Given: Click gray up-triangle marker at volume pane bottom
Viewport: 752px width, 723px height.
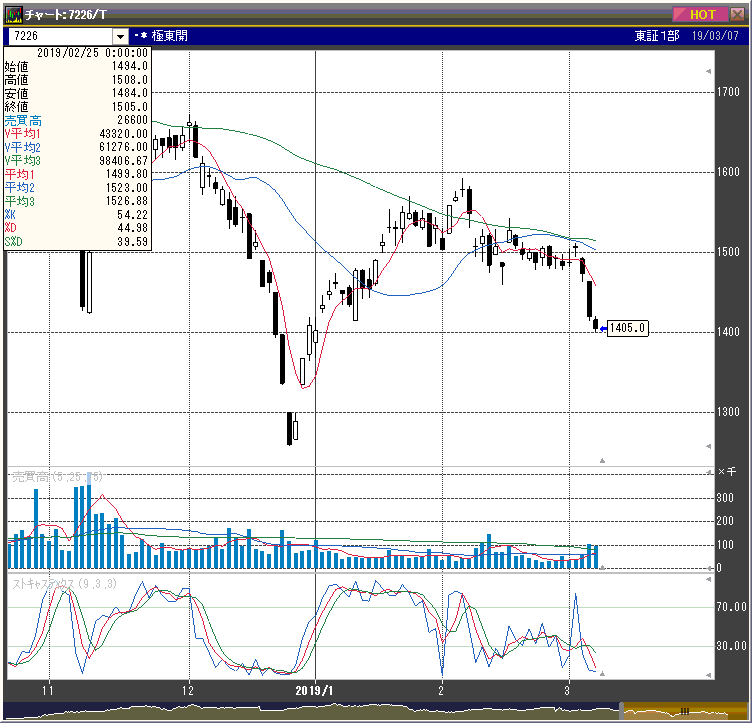Looking at the screenshot, I should [602, 568].
